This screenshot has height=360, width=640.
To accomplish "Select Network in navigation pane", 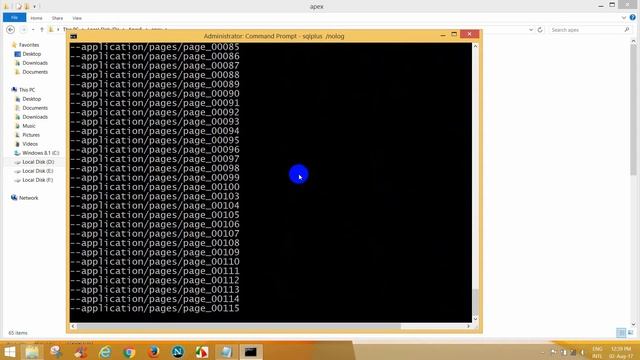I will [x=28, y=198].
